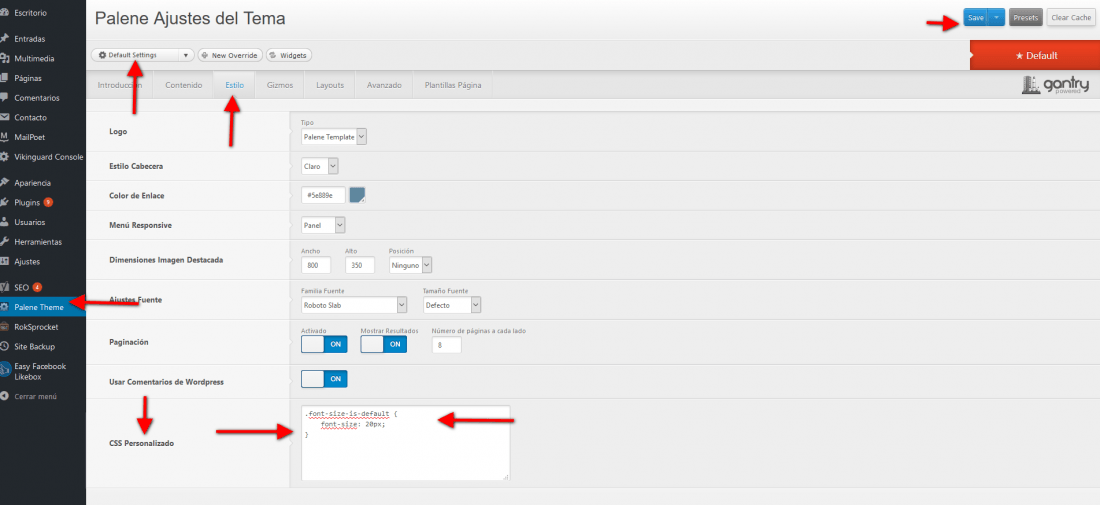The width and height of the screenshot is (1100, 505).
Task: Open the Plantillas Página tab
Action: coord(452,85)
